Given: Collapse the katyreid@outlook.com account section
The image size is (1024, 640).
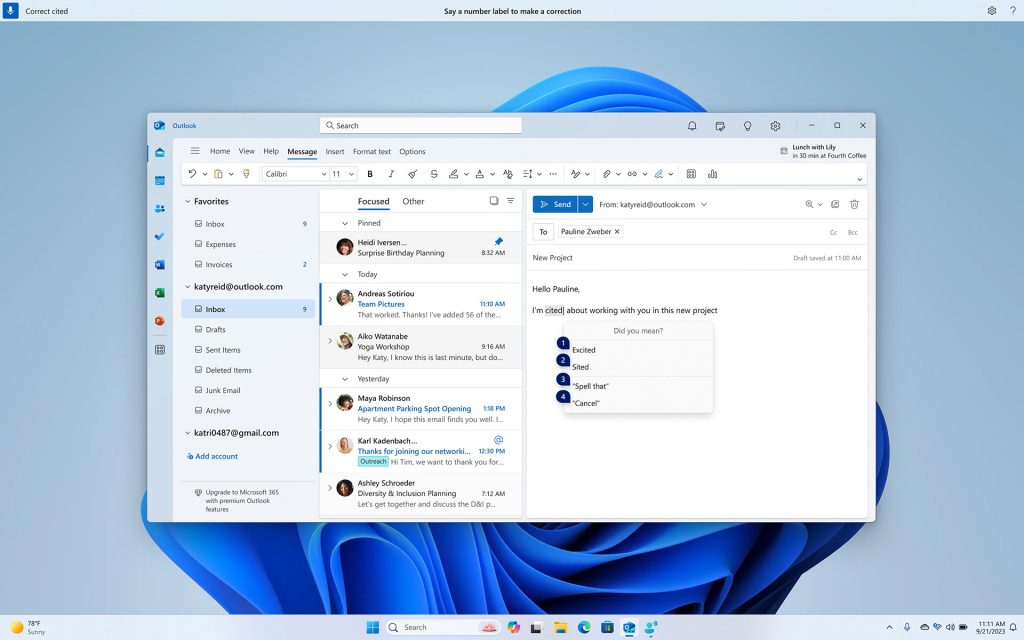Looking at the screenshot, I should point(186,287).
